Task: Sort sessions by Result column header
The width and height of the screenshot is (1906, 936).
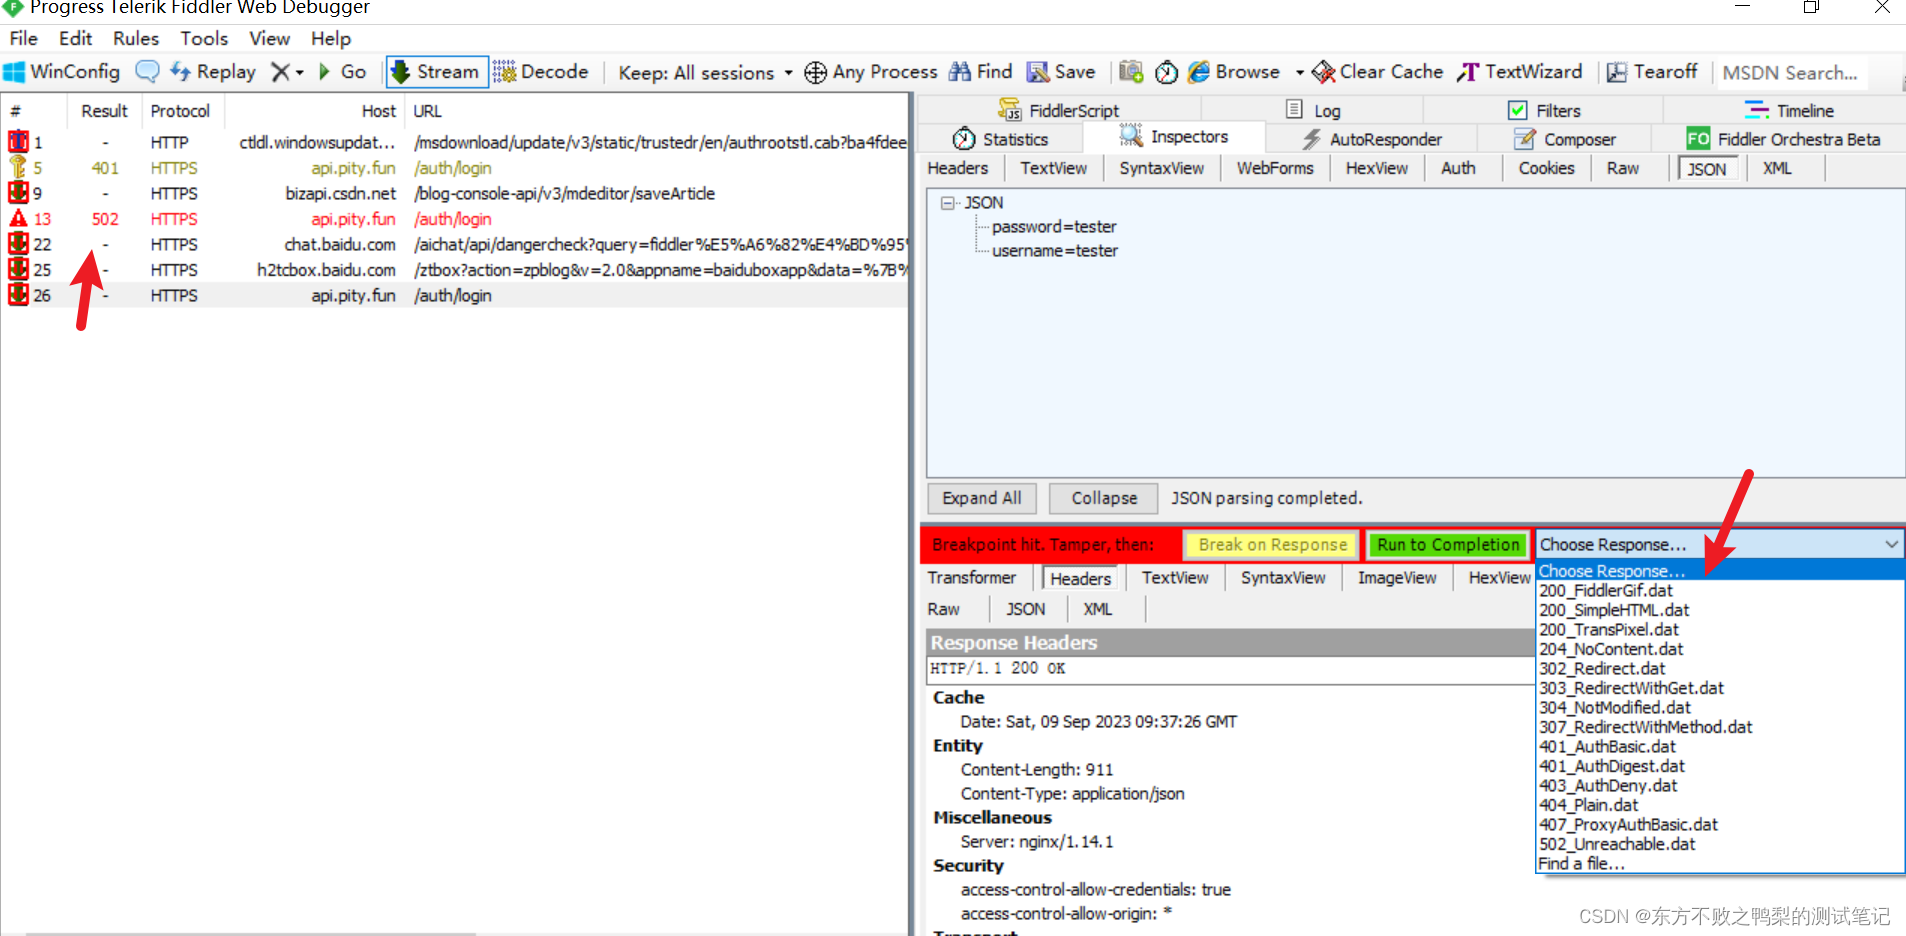Action: (x=104, y=111)
